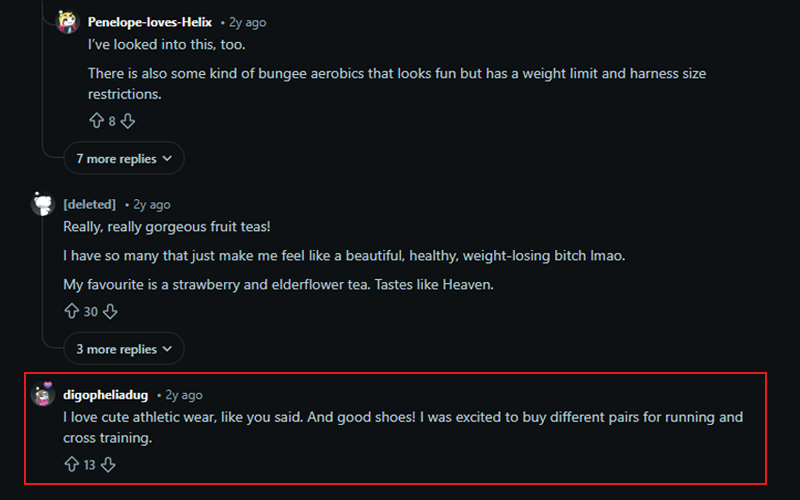Upvote the deleted user's fruit teas comment
The image size is (800, 500).
(71, 312)
